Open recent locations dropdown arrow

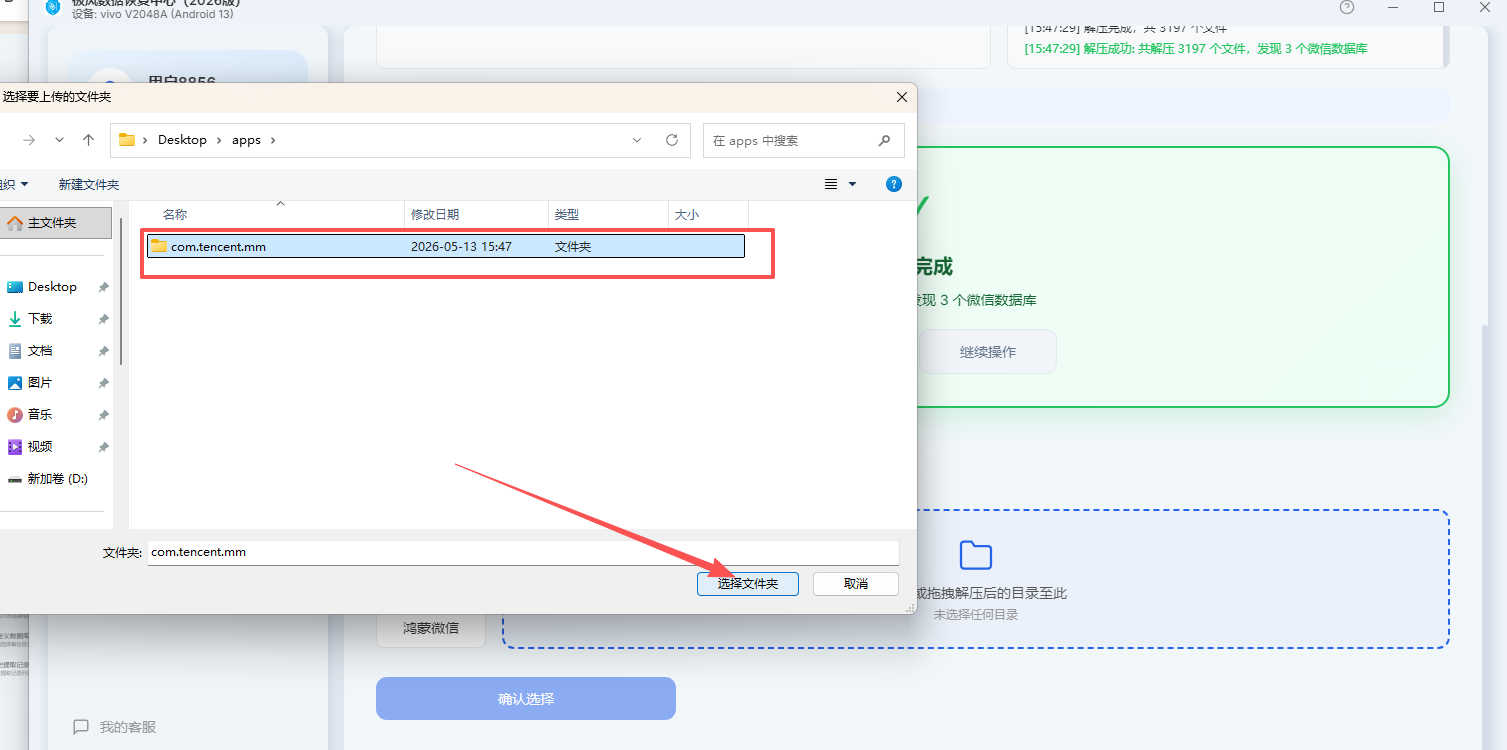coord(59,140)
